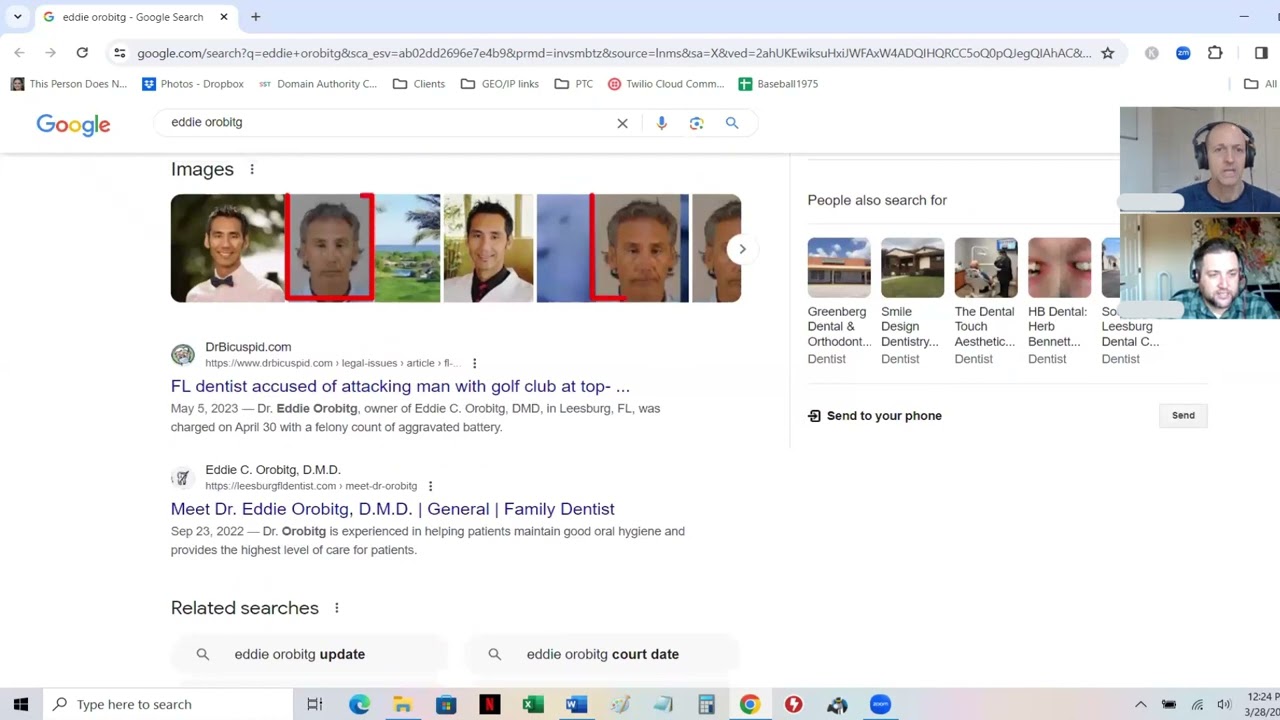
Task: Open HB Dental: Herb Bennett suggestion
Action: (x=1058, y=301)
